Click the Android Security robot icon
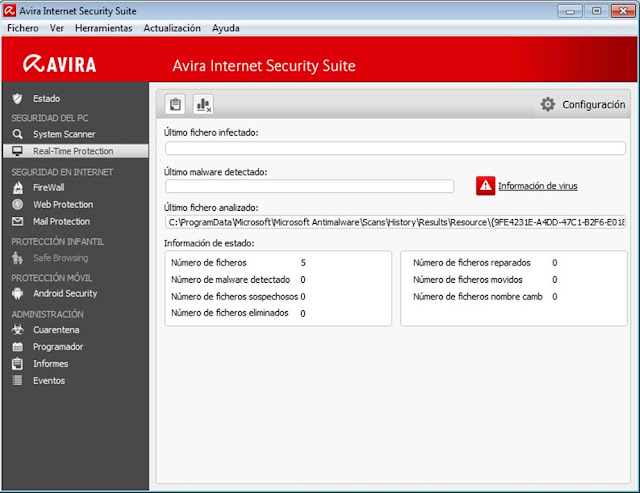Screen dimensions: 640x493 click(18, 293)
